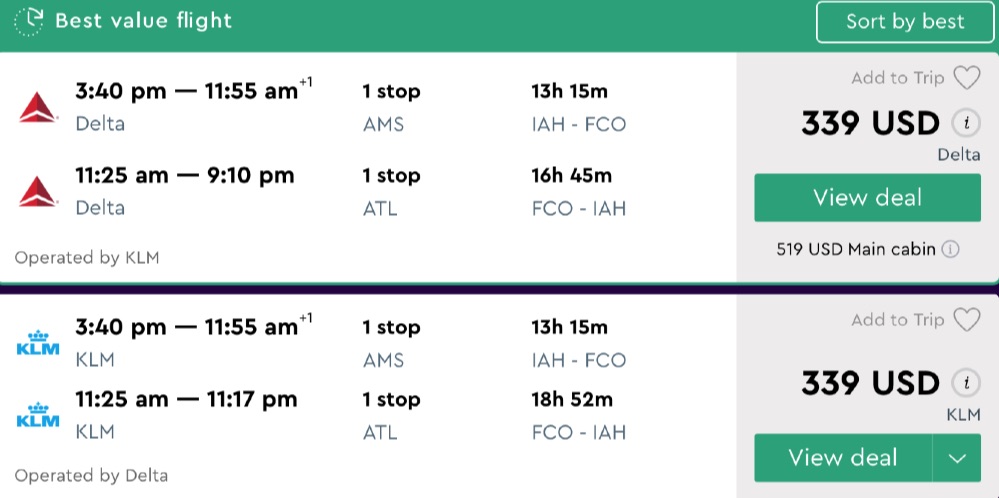View deal for the KLM flight
Image resolution: width=999 pixels, height=498 pixels.
pos(842,458)
